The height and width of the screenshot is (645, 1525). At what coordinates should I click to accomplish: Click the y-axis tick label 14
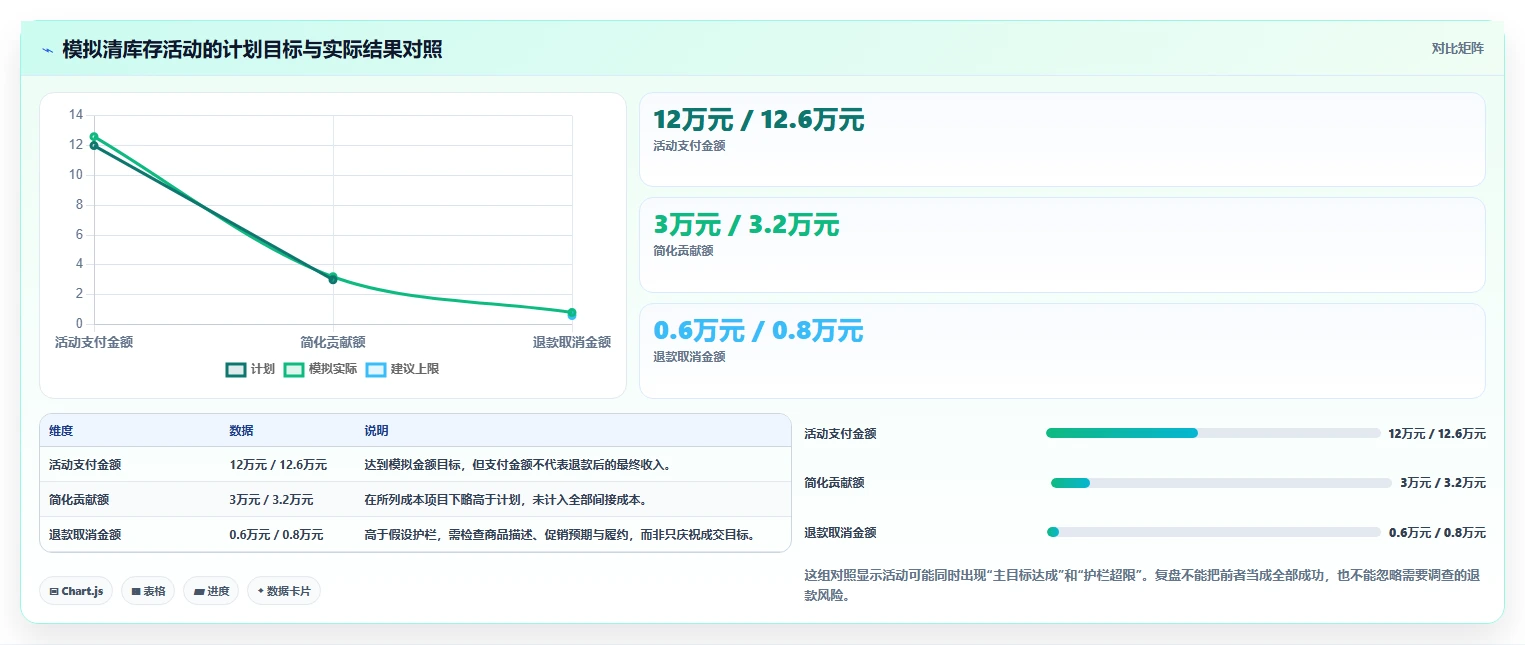76,115
